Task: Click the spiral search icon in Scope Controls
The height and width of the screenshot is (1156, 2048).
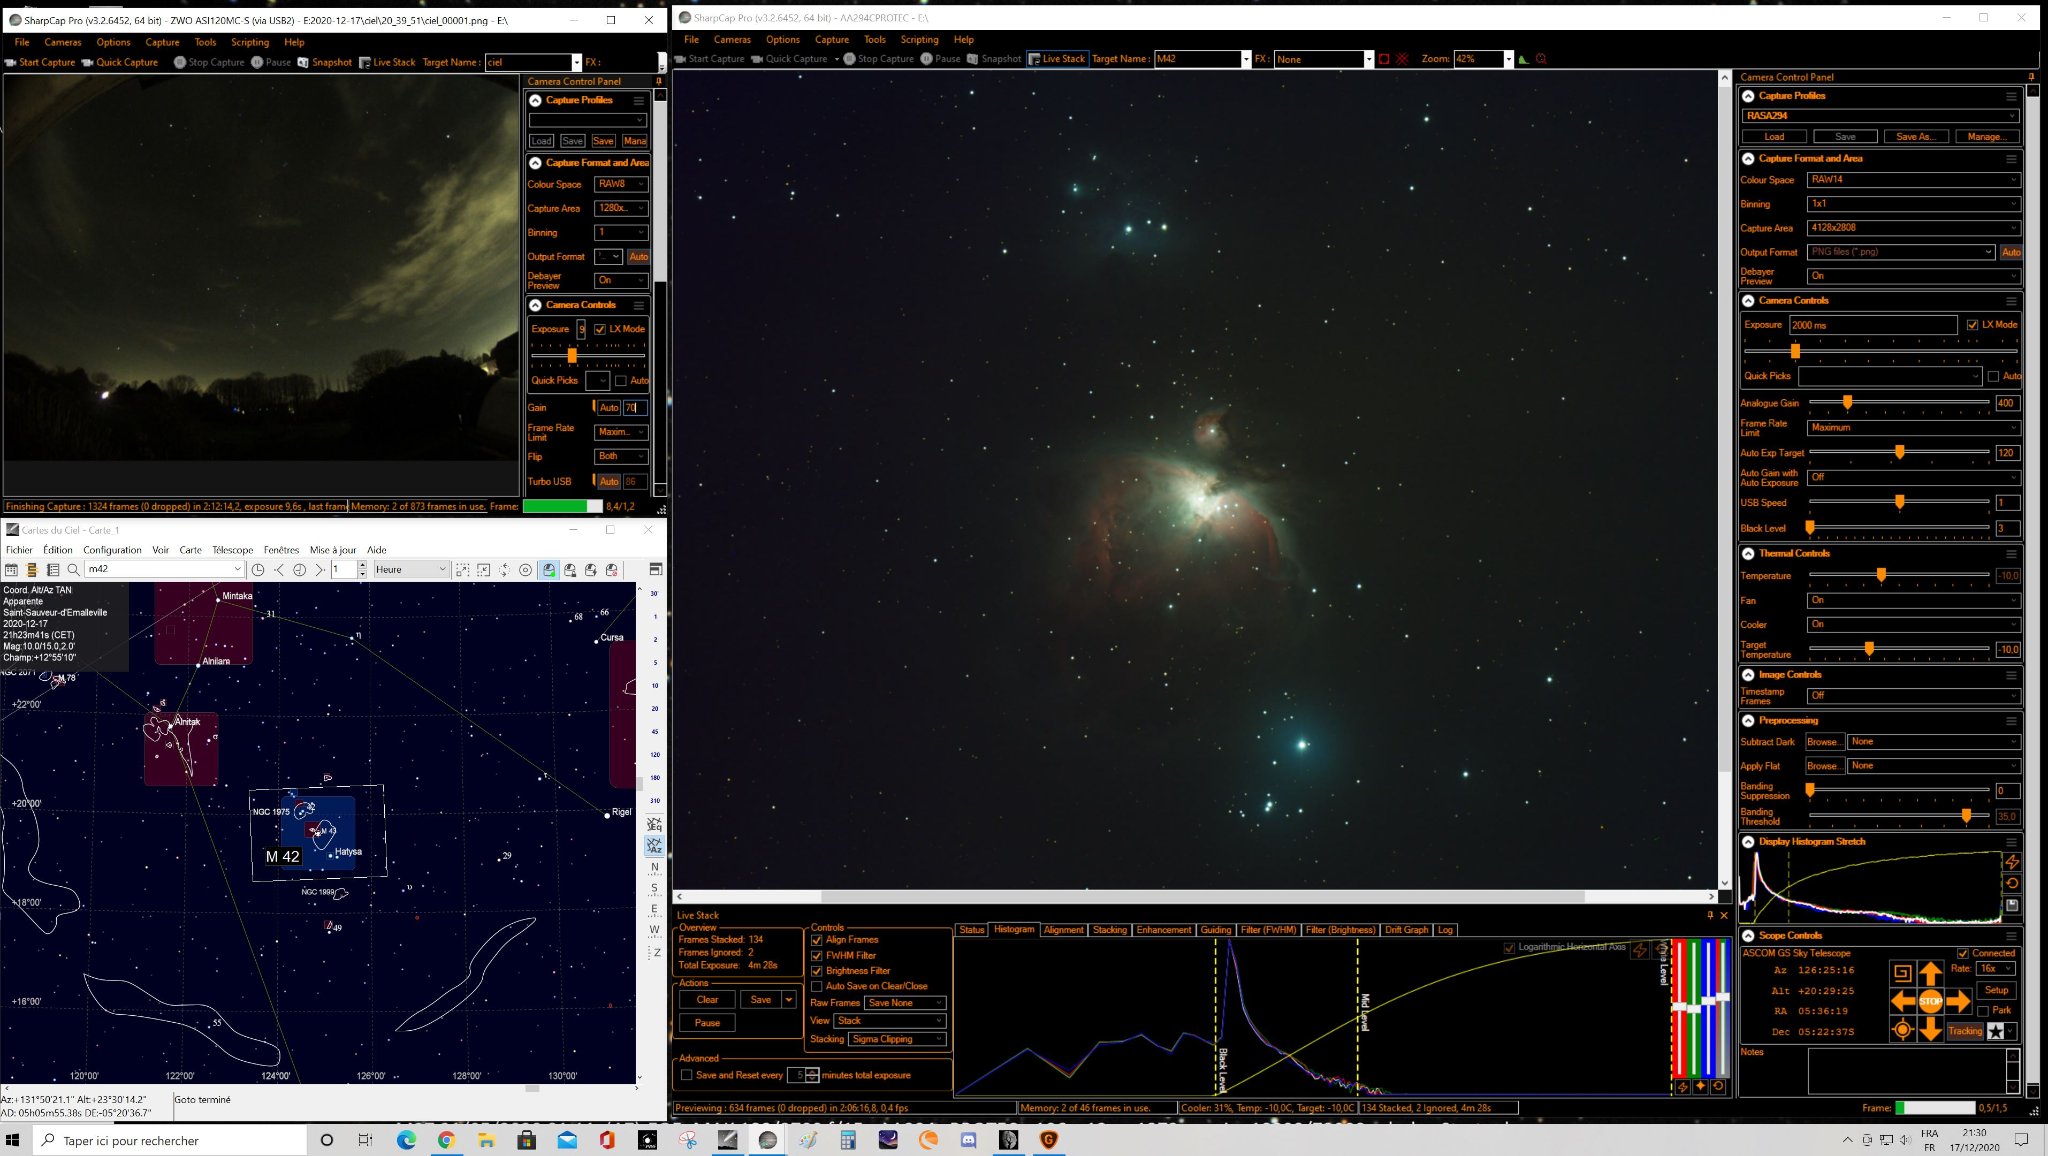Action: click(1902, 972)
